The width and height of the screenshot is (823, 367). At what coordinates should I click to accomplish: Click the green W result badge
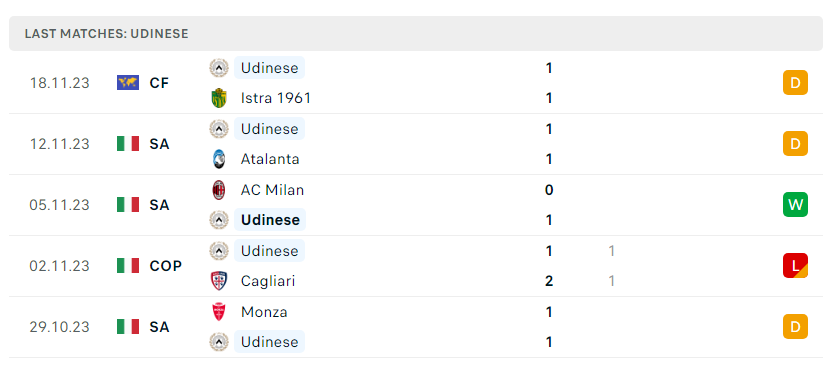(795, 204)
